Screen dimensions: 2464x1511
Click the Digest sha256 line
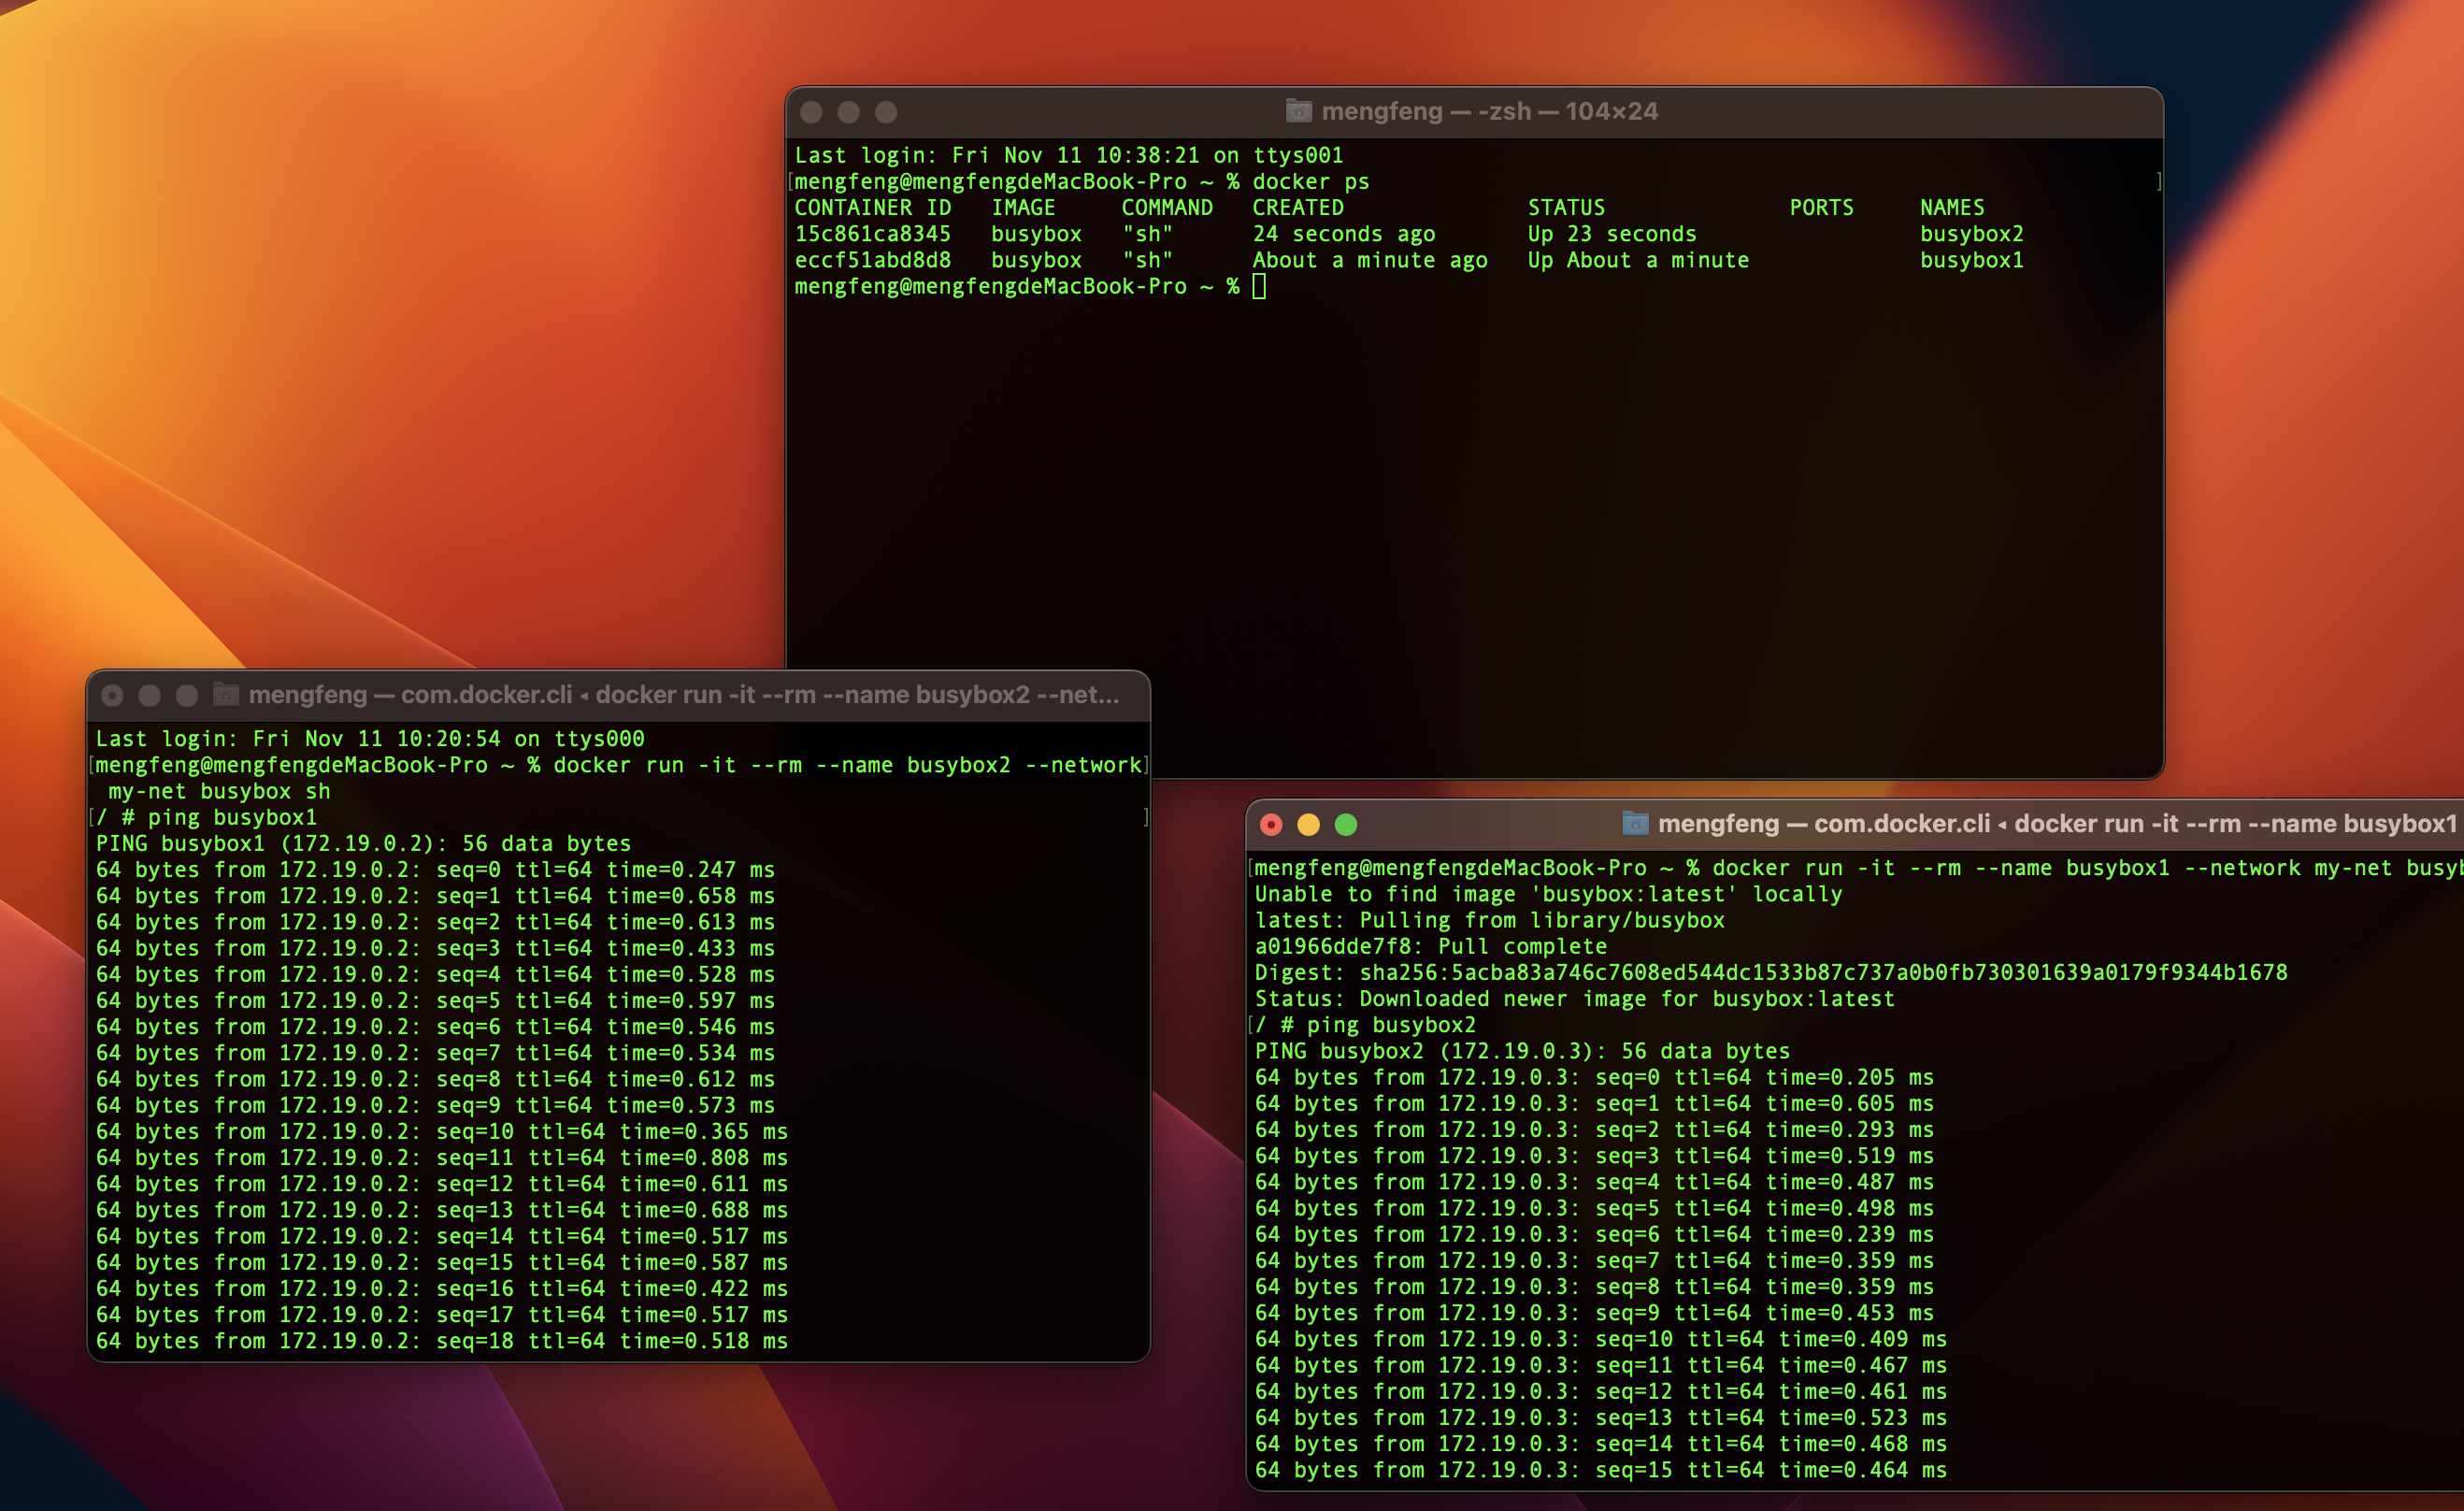(1770, 972)
